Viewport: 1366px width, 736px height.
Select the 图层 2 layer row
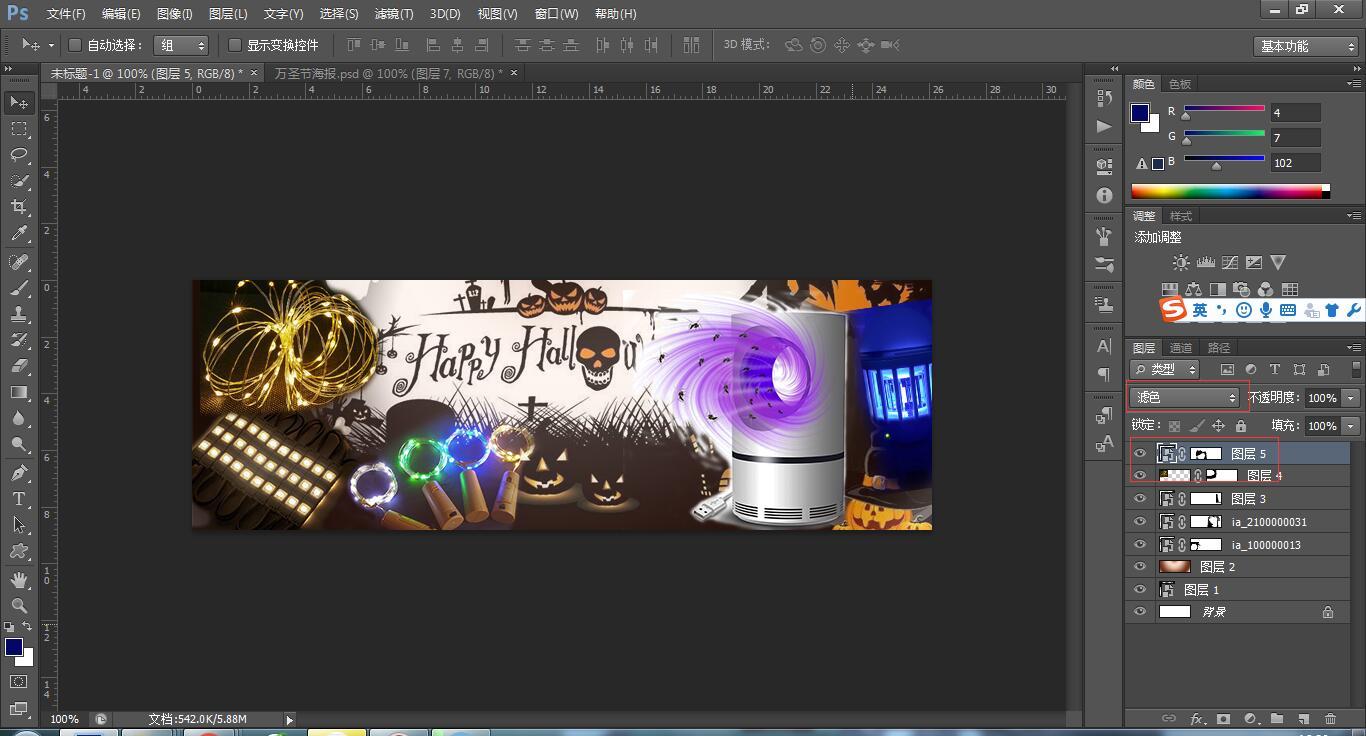(1240, 567)
